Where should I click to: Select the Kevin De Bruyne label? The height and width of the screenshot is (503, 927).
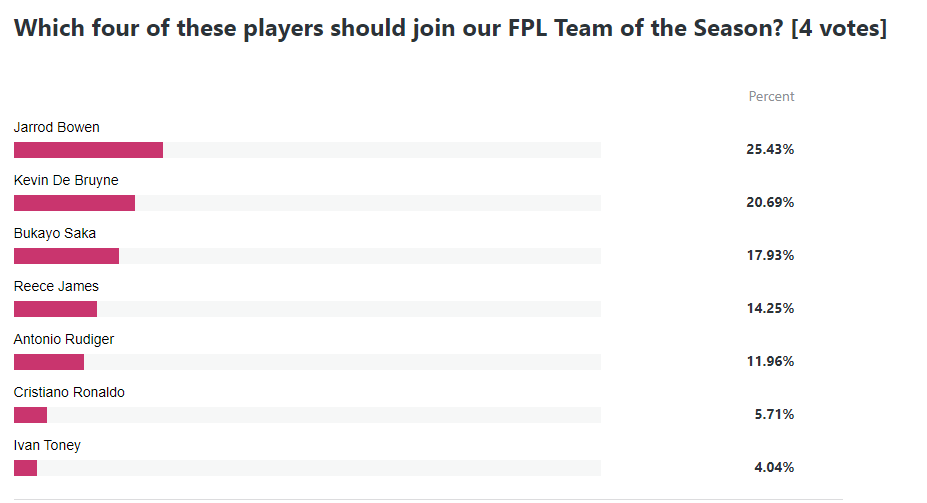pos(66,180)
